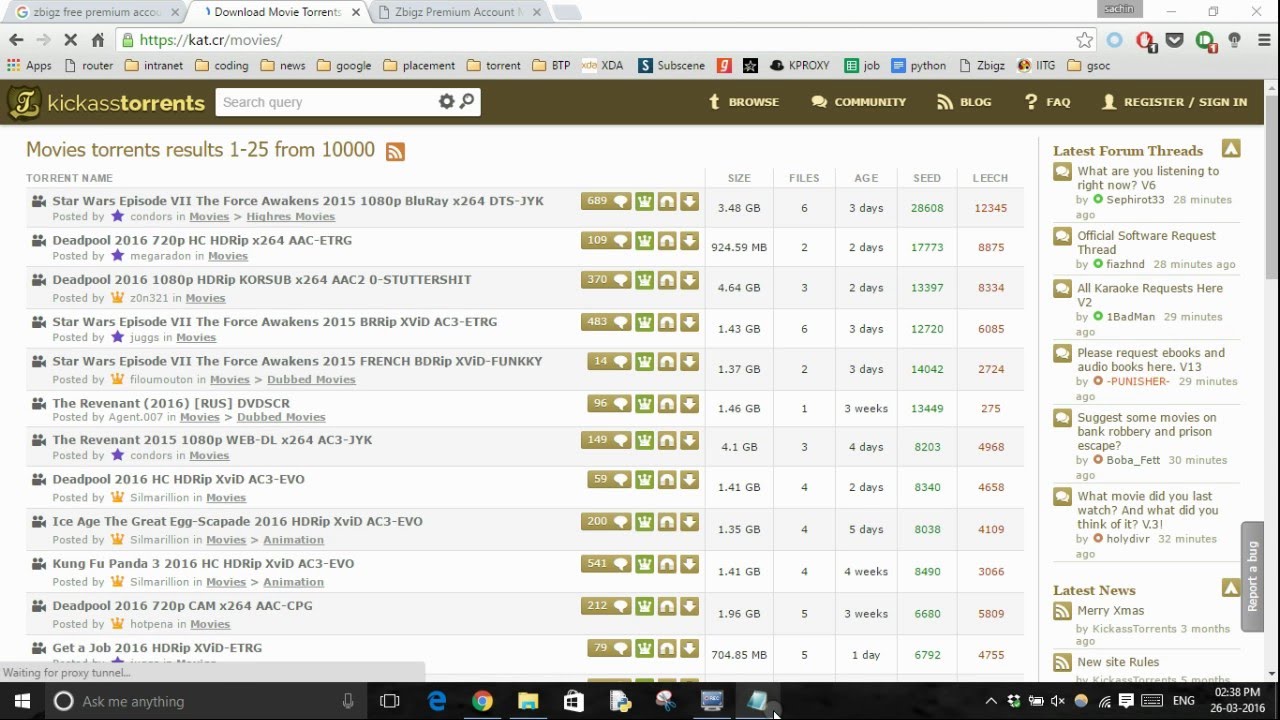This screenshot has width=1280, height=720.
Task: Open the Merry Xmas news link
Action: 1110,611
